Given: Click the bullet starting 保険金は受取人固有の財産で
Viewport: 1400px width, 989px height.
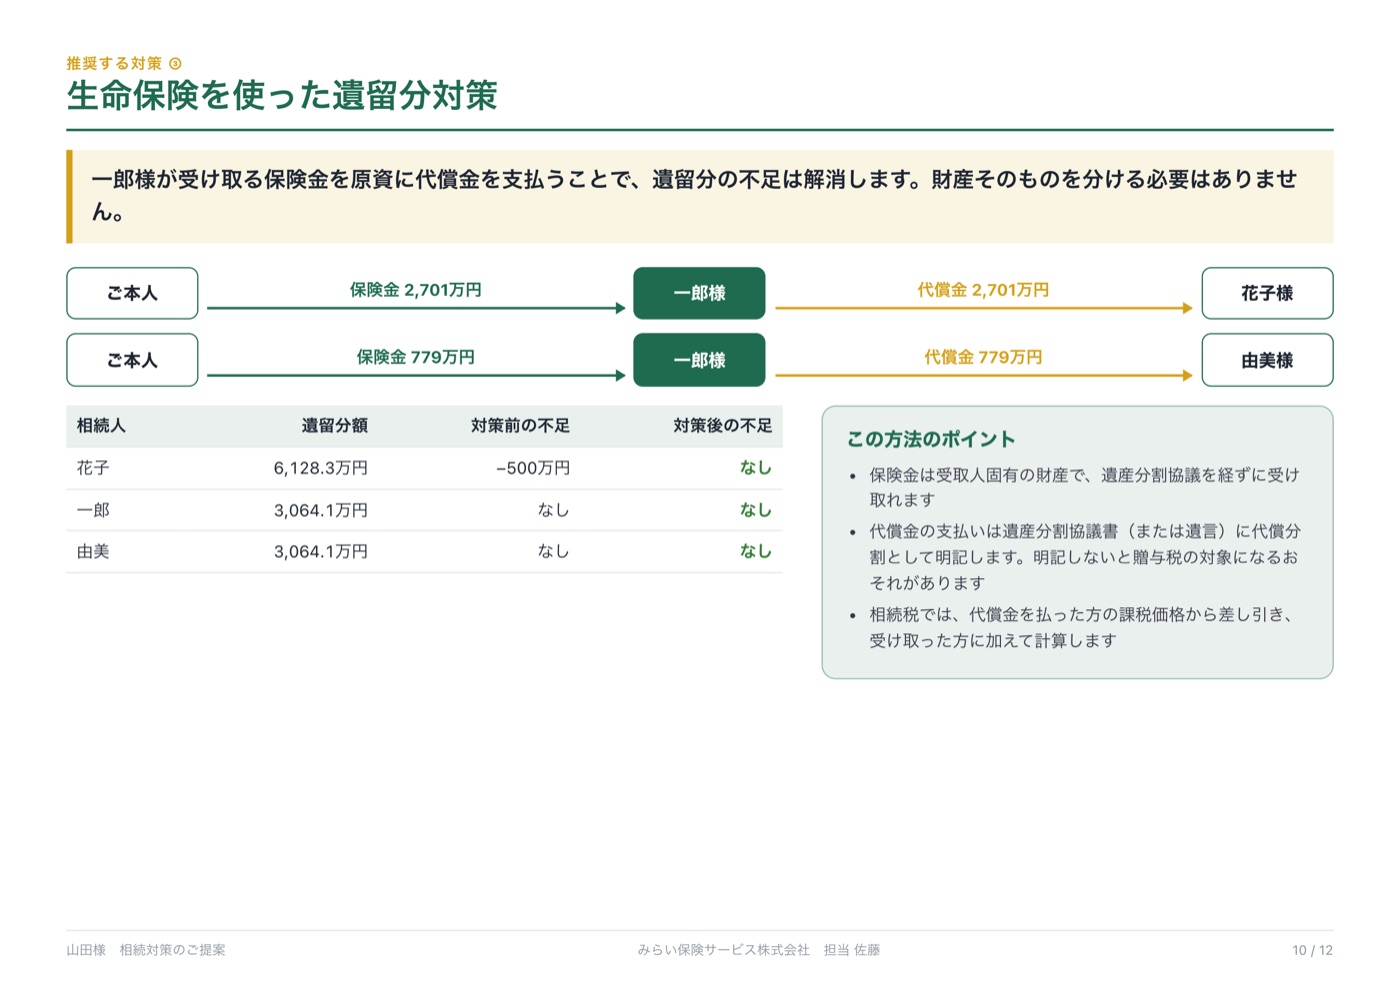Looking at the screenshot, I should click(x=1084, y=487).
